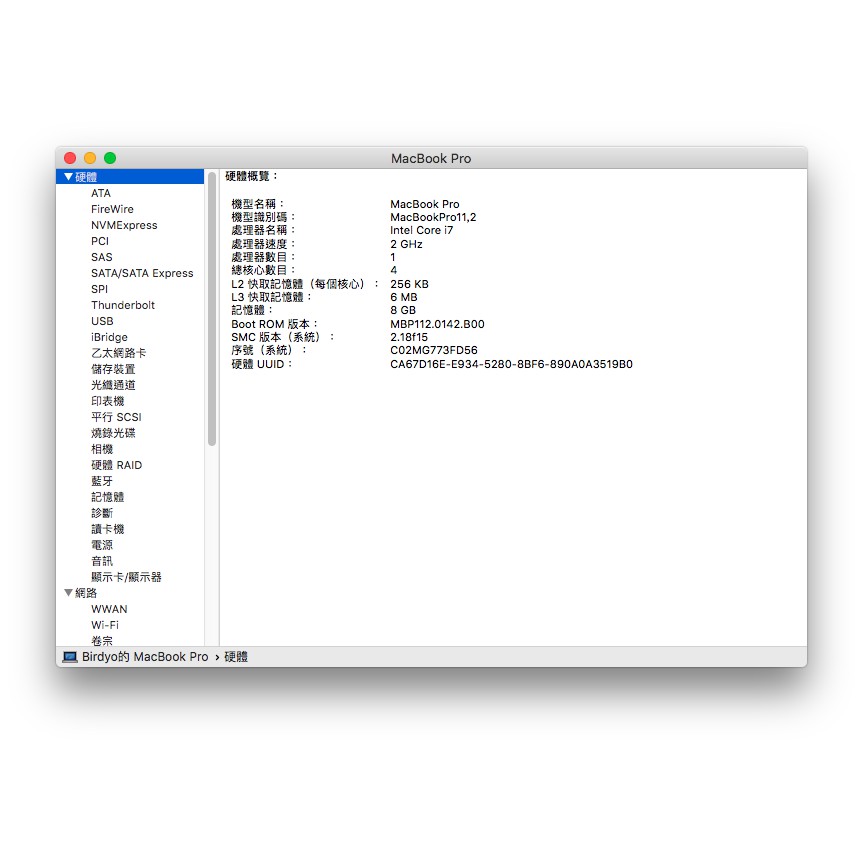Click the laptop icon in path bar
The image size is (863, 863).
(x=70, y=657)
